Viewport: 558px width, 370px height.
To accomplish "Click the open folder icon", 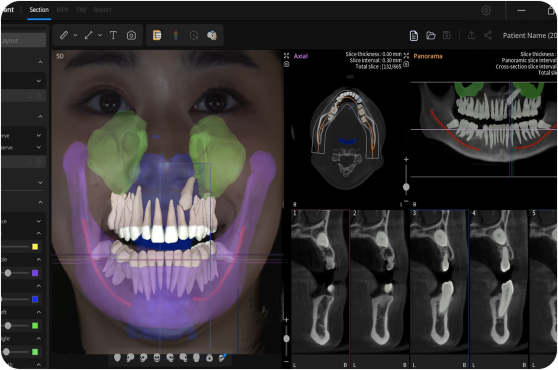I will coord(431,36).
